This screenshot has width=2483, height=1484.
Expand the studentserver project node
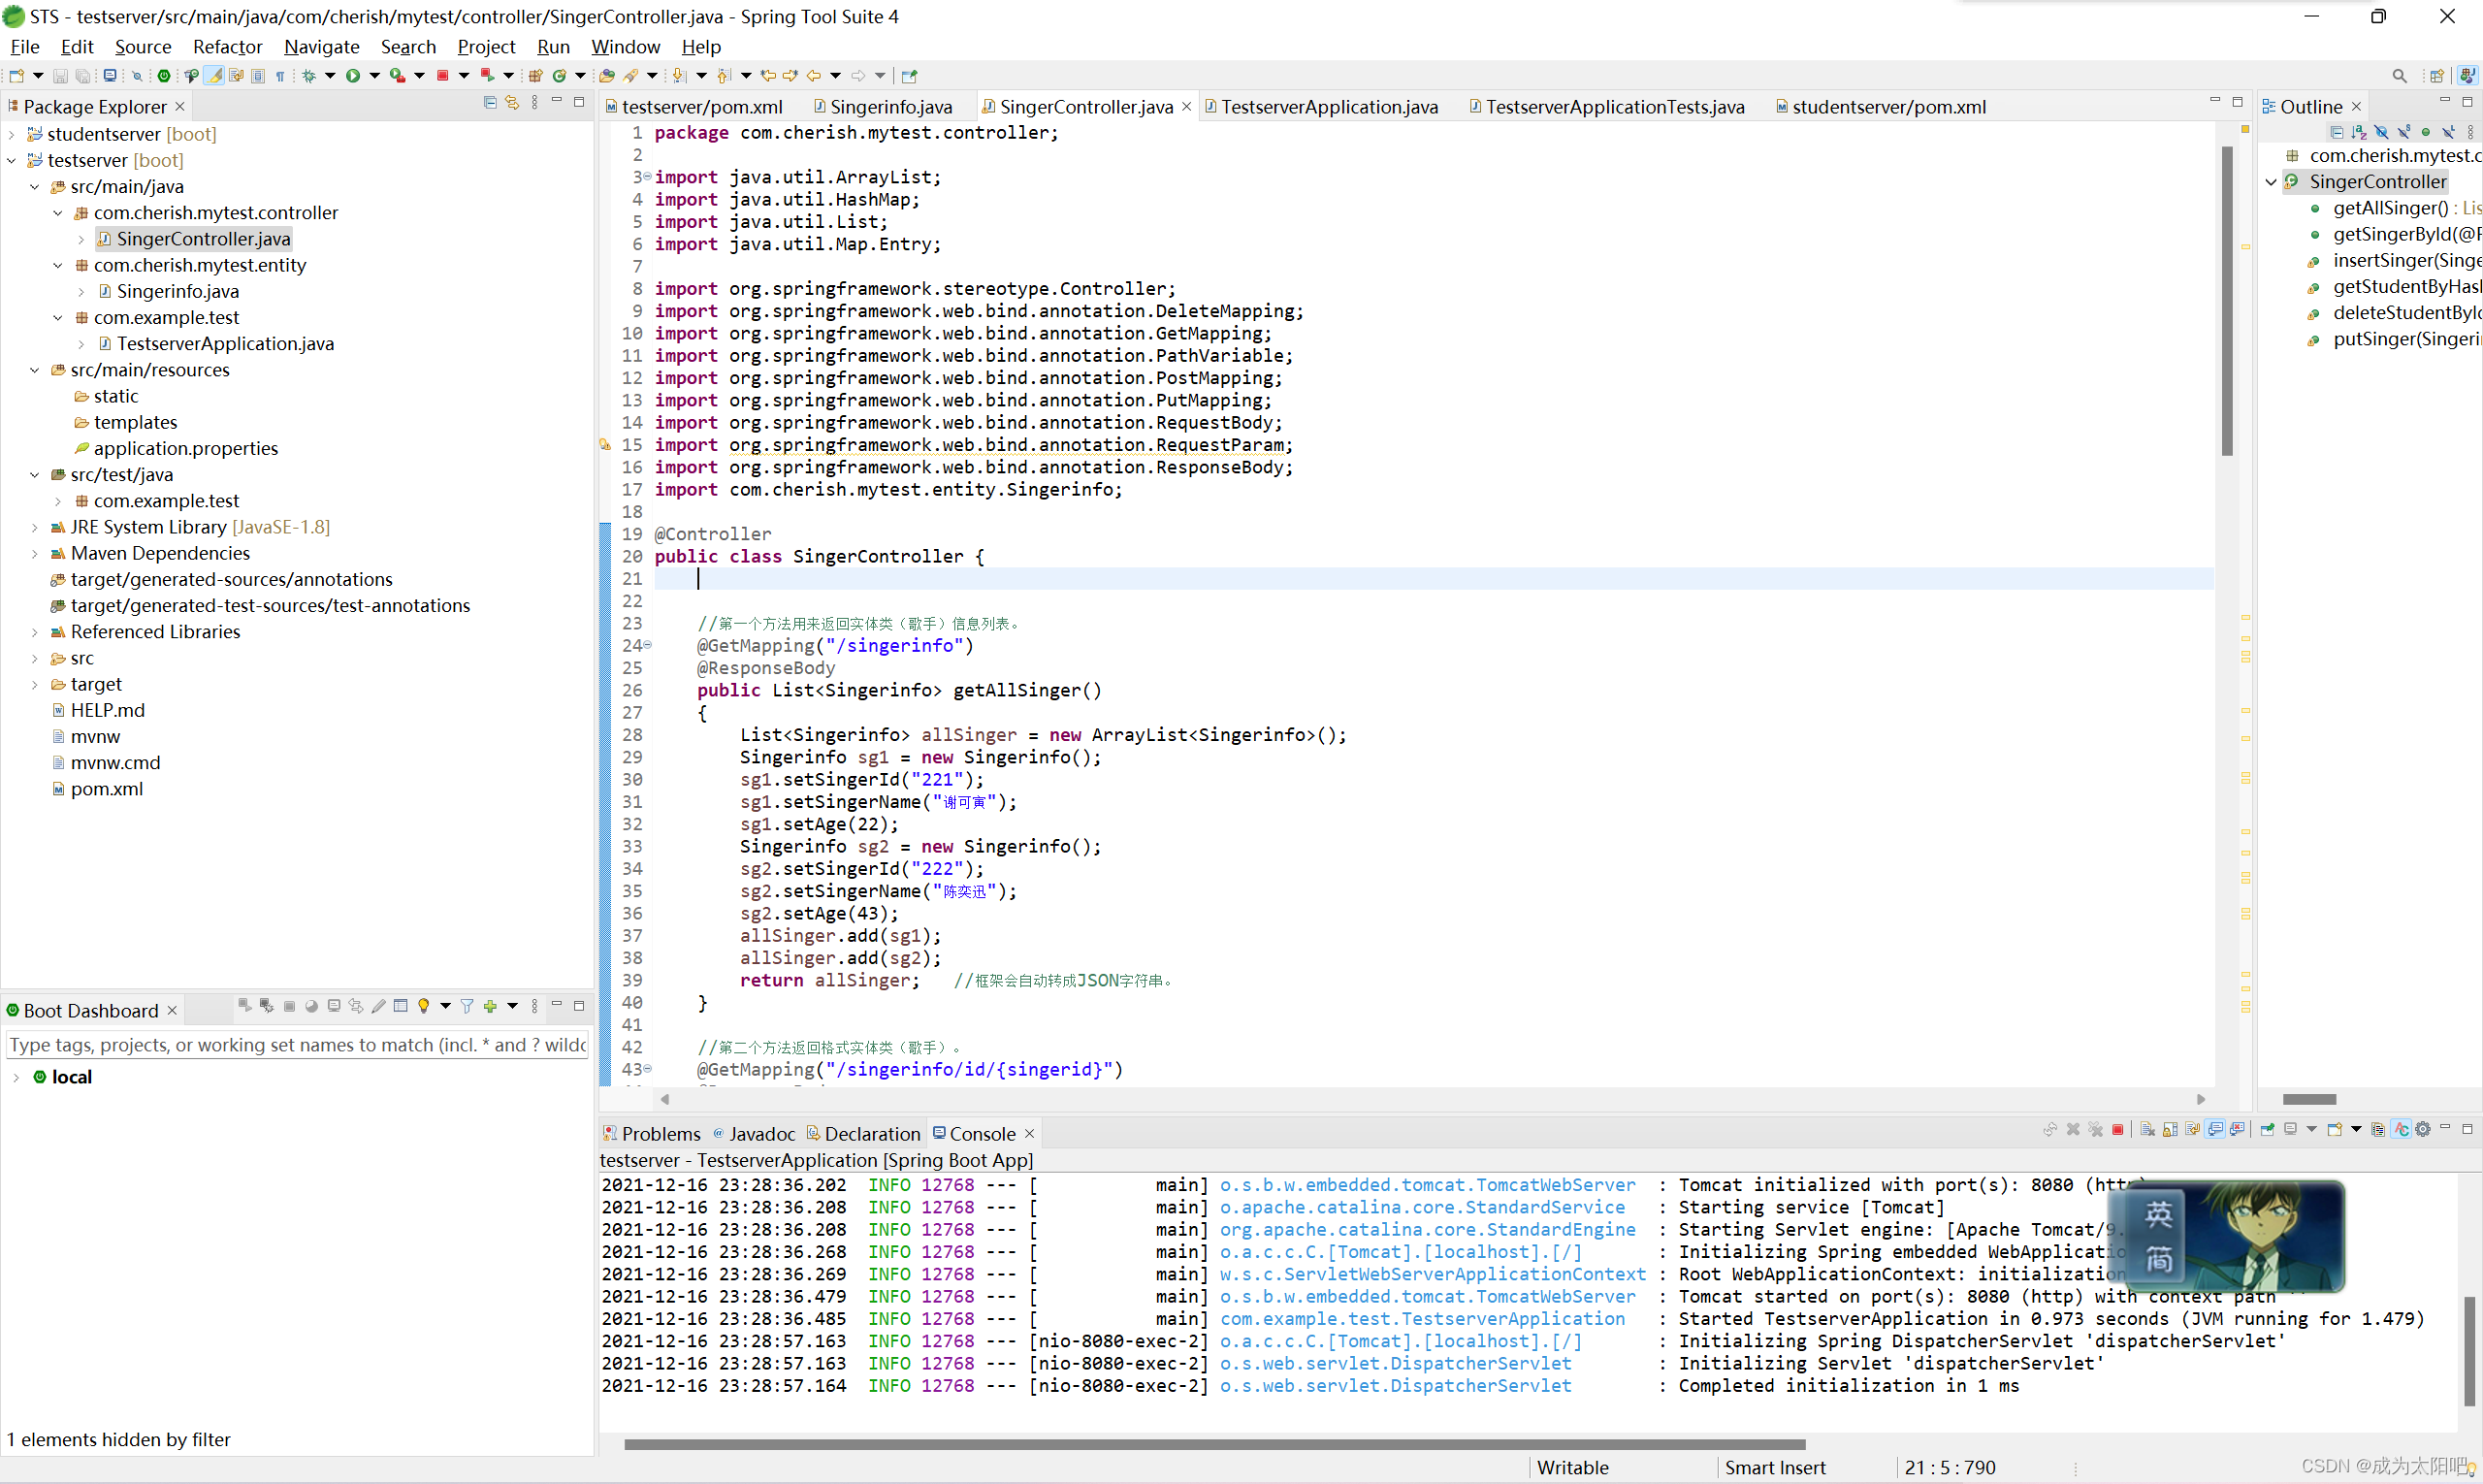click(11, 134)
